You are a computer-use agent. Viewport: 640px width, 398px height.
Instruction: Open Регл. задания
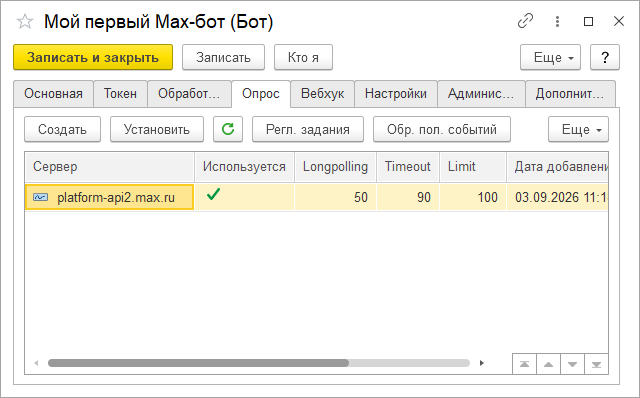tap(308, 129)
